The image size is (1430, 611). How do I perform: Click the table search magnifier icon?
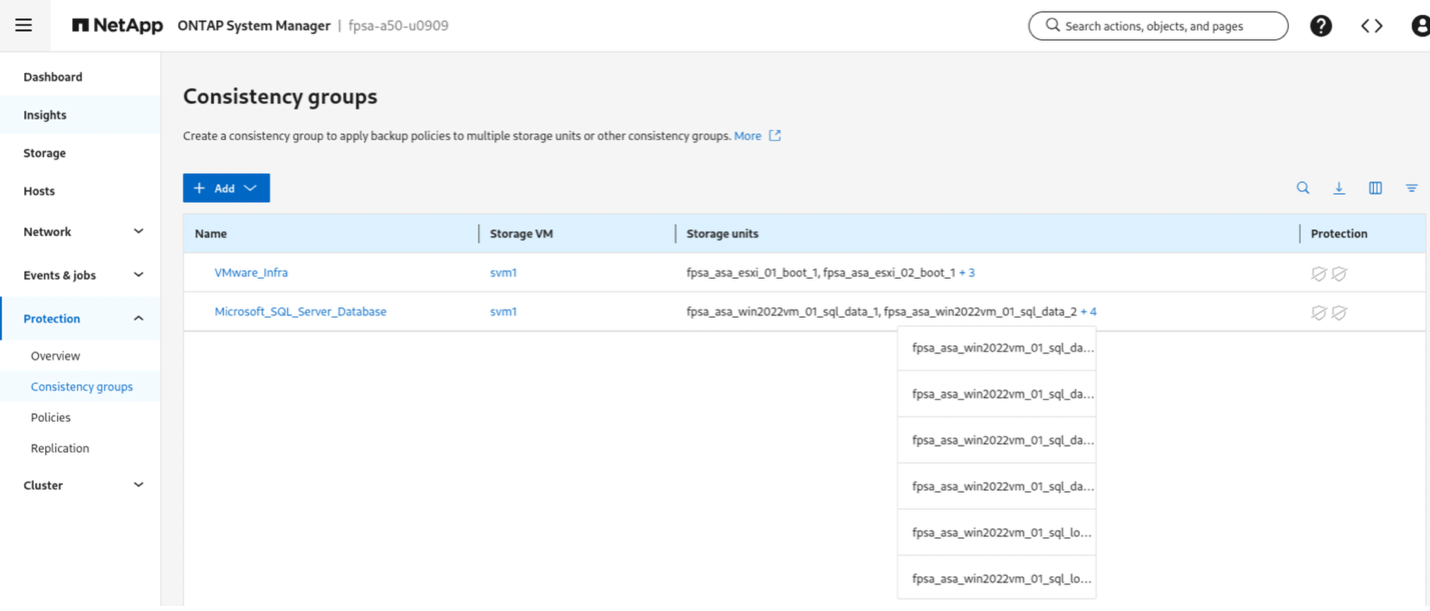click(1303, 188)
